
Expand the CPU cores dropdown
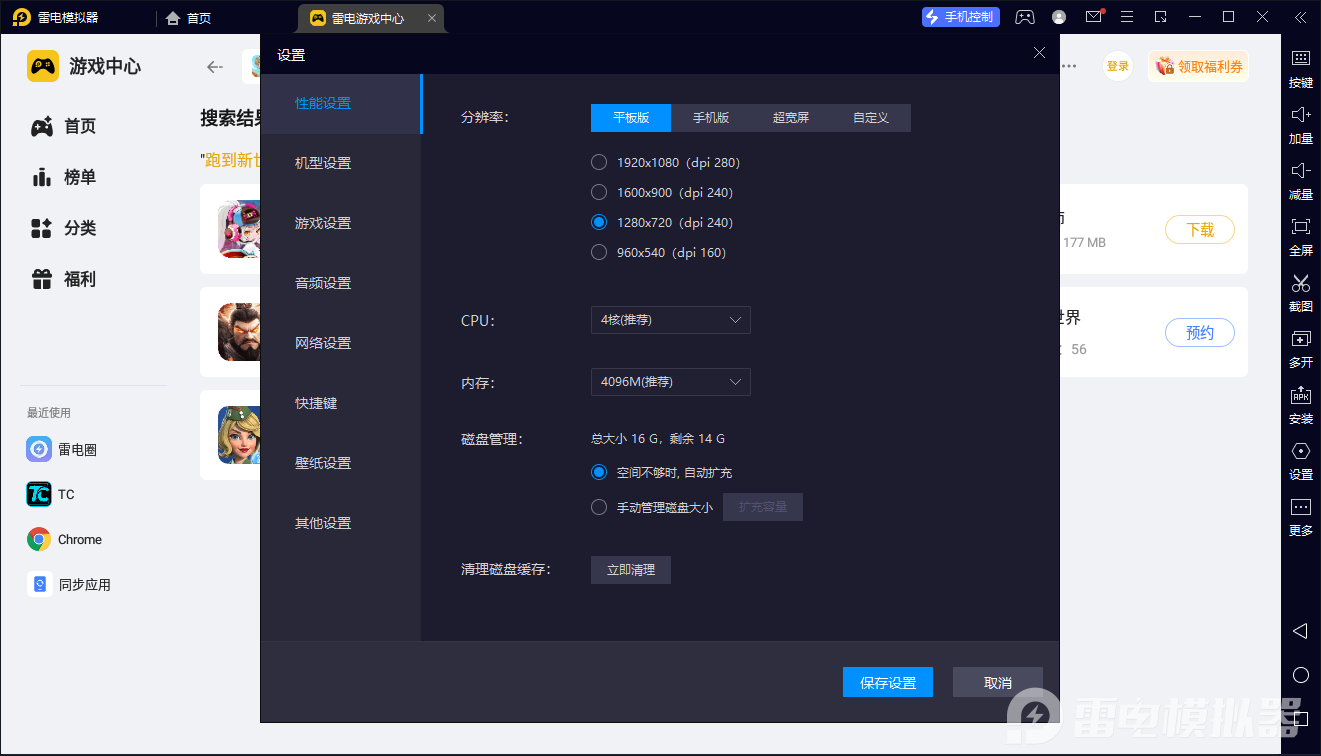[670, 320]
